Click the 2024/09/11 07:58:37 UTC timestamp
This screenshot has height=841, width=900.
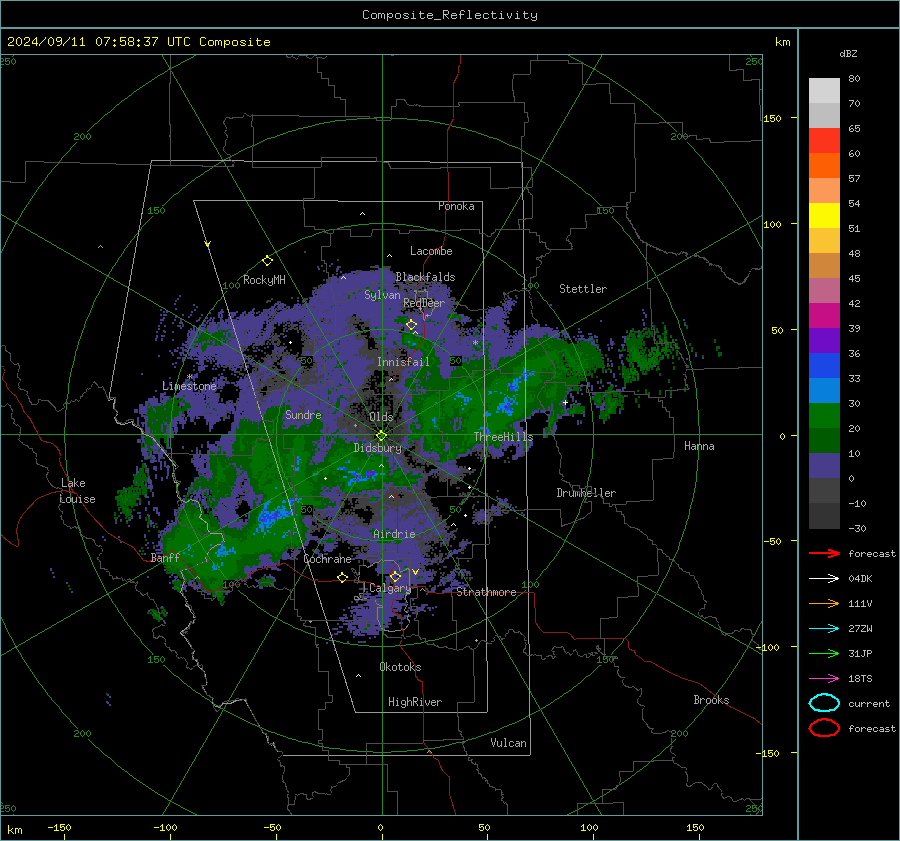click(138, 42)
